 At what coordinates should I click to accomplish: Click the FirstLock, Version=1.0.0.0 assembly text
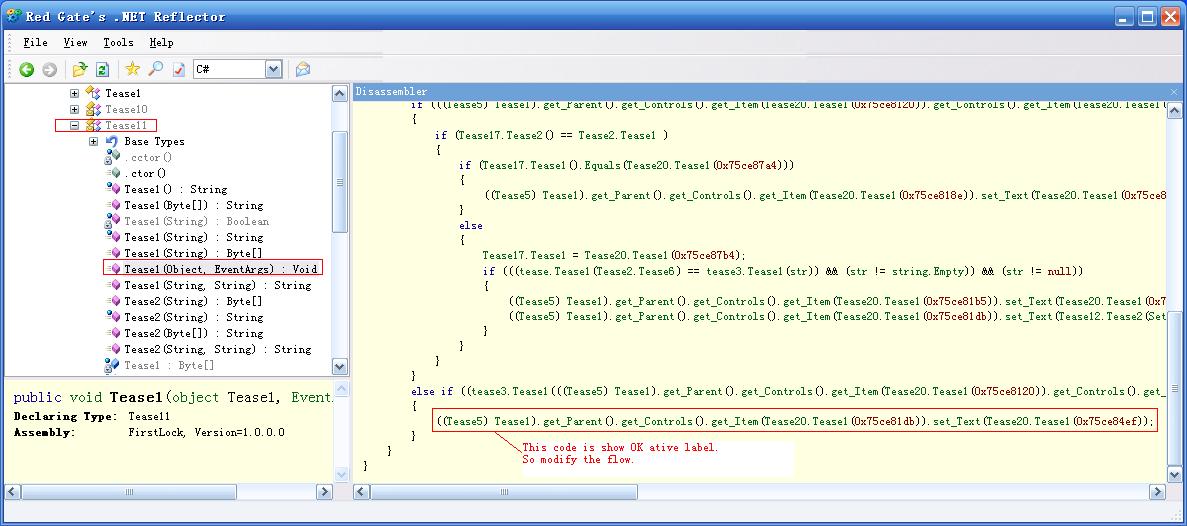[x=207, y=432]
